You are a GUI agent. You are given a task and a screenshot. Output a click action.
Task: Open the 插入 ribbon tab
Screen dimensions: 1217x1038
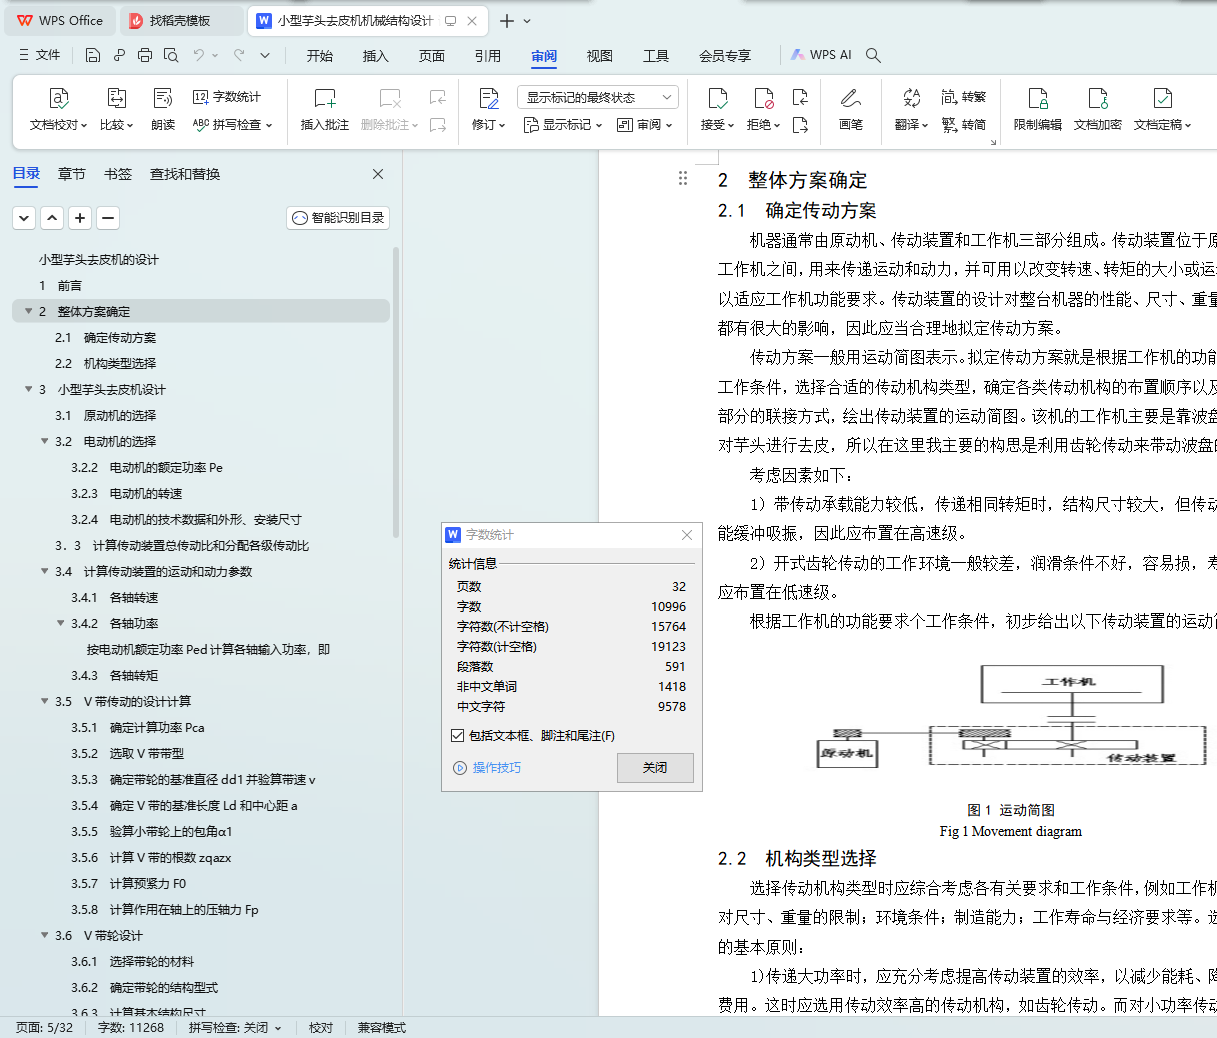376,55
